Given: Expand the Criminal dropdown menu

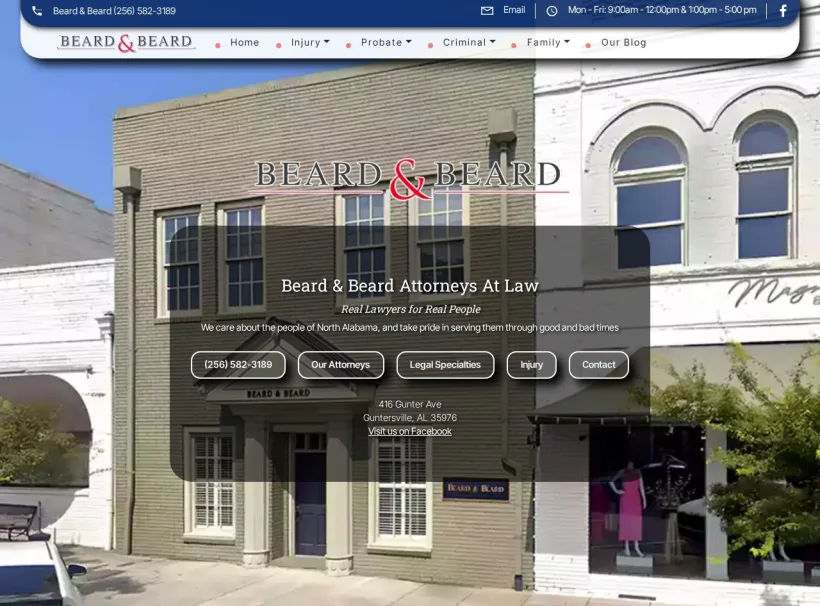Looking at the screenshot, I should click(469, 42).
